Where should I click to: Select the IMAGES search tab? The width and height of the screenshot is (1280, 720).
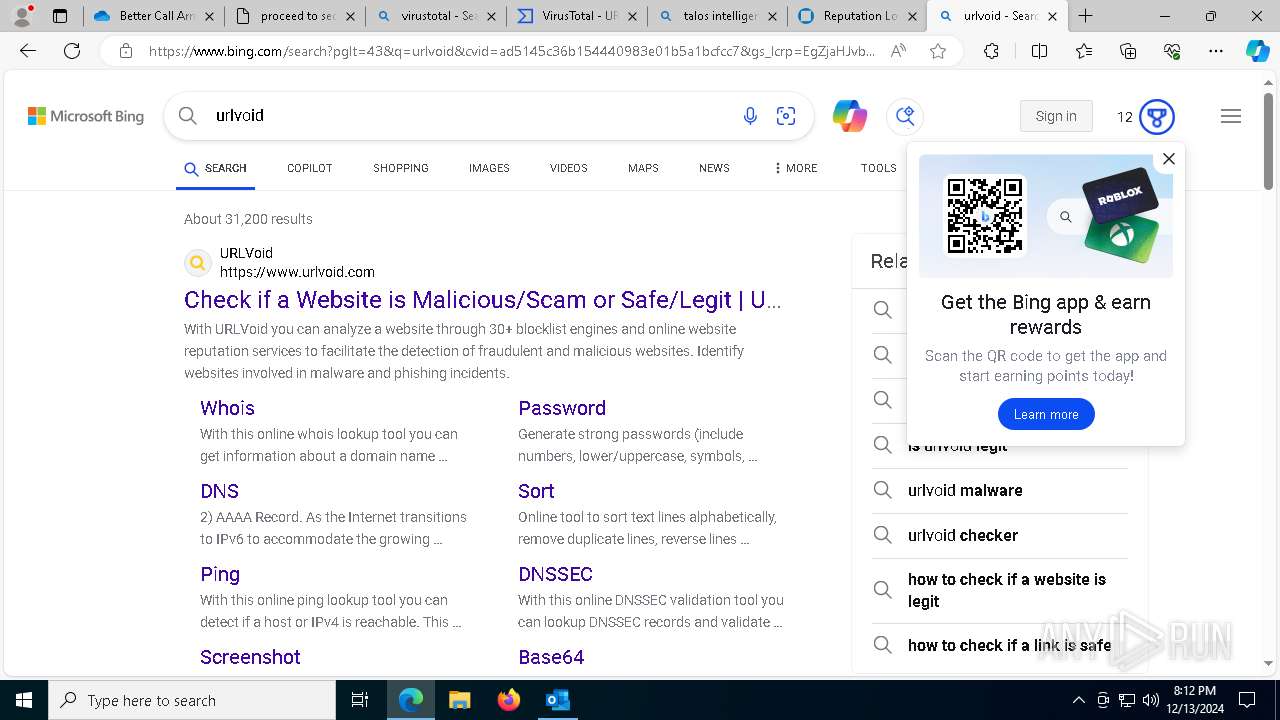point(489,168)
